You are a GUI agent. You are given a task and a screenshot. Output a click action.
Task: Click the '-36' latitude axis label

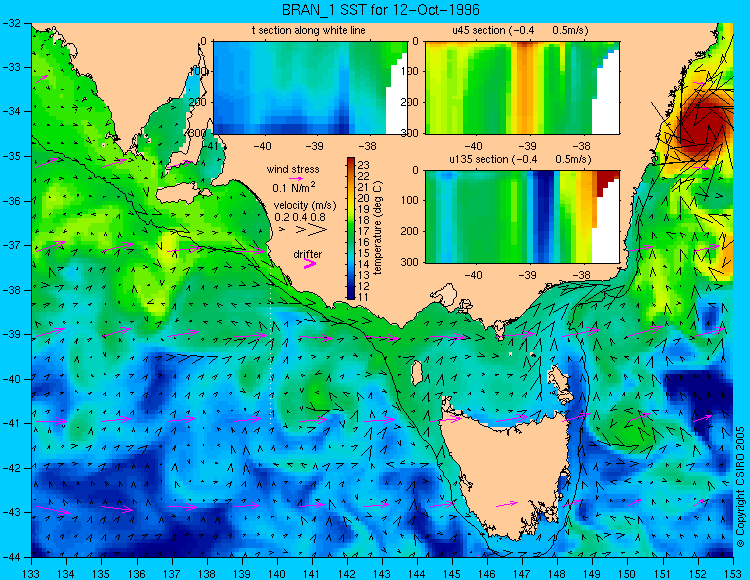[11, 201]
